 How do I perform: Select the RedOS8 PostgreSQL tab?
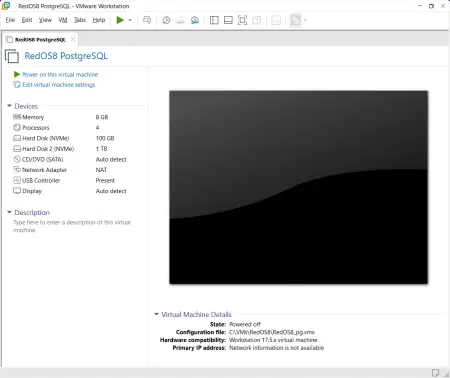pyautogui.click(x=40, y=40)
